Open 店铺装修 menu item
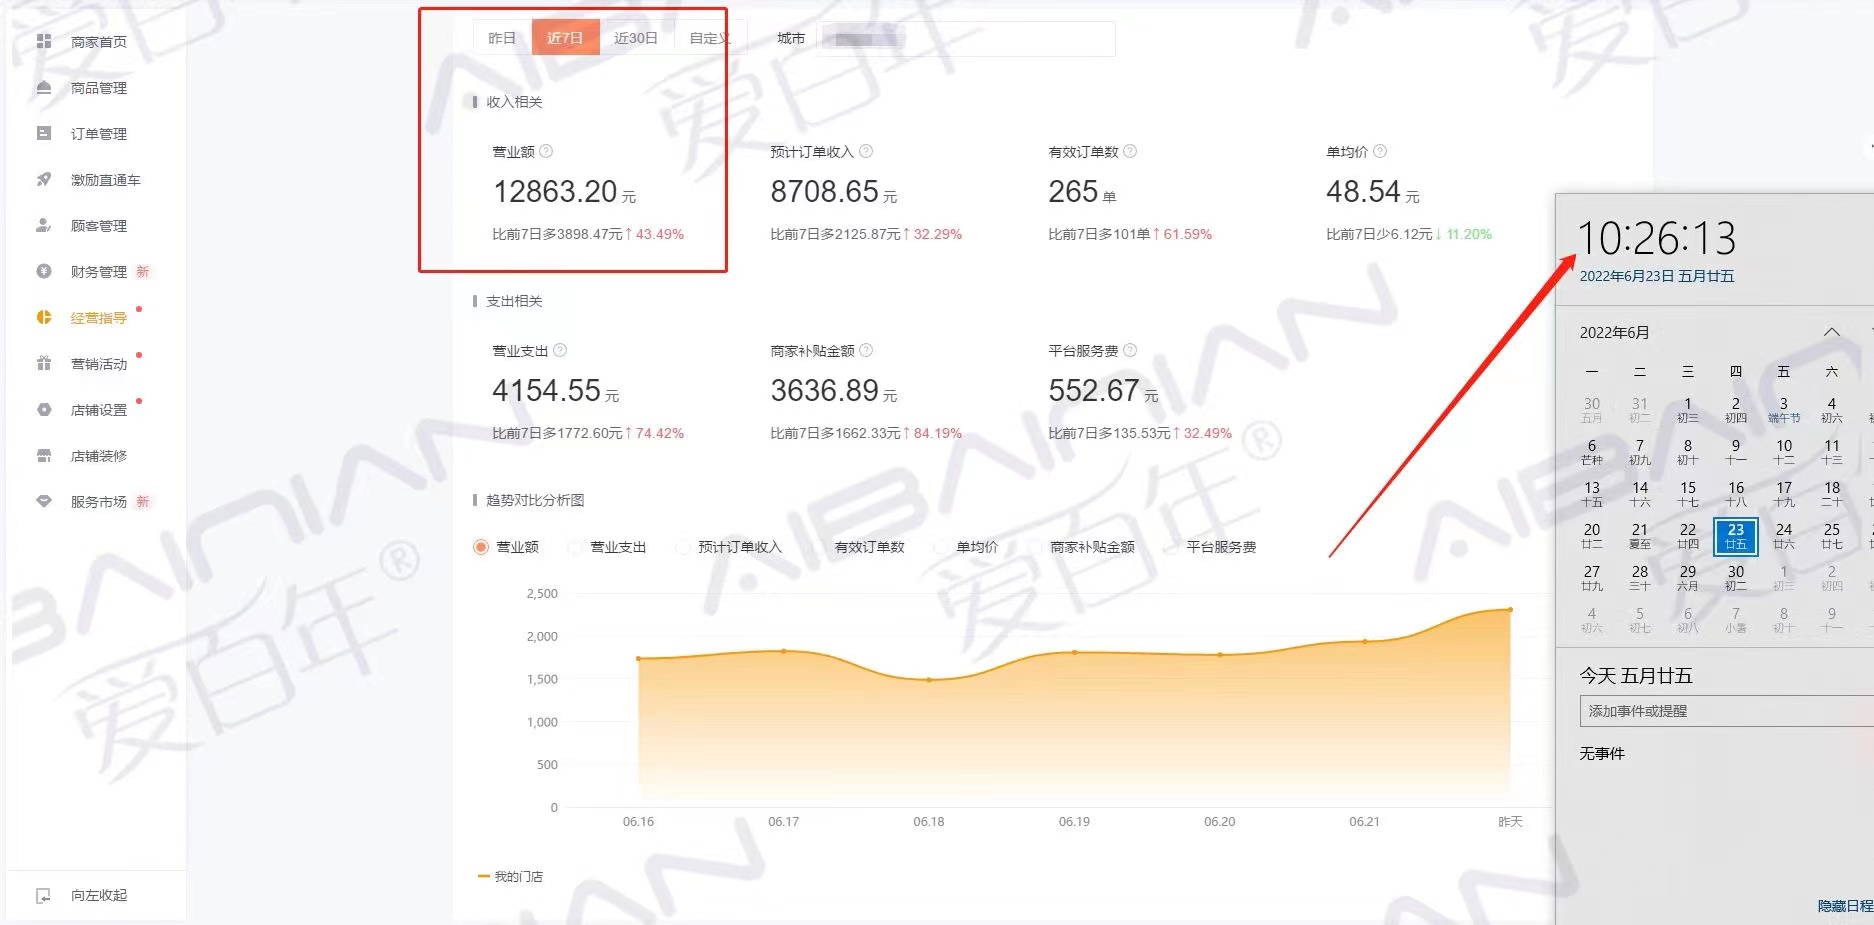 [99, 456]
